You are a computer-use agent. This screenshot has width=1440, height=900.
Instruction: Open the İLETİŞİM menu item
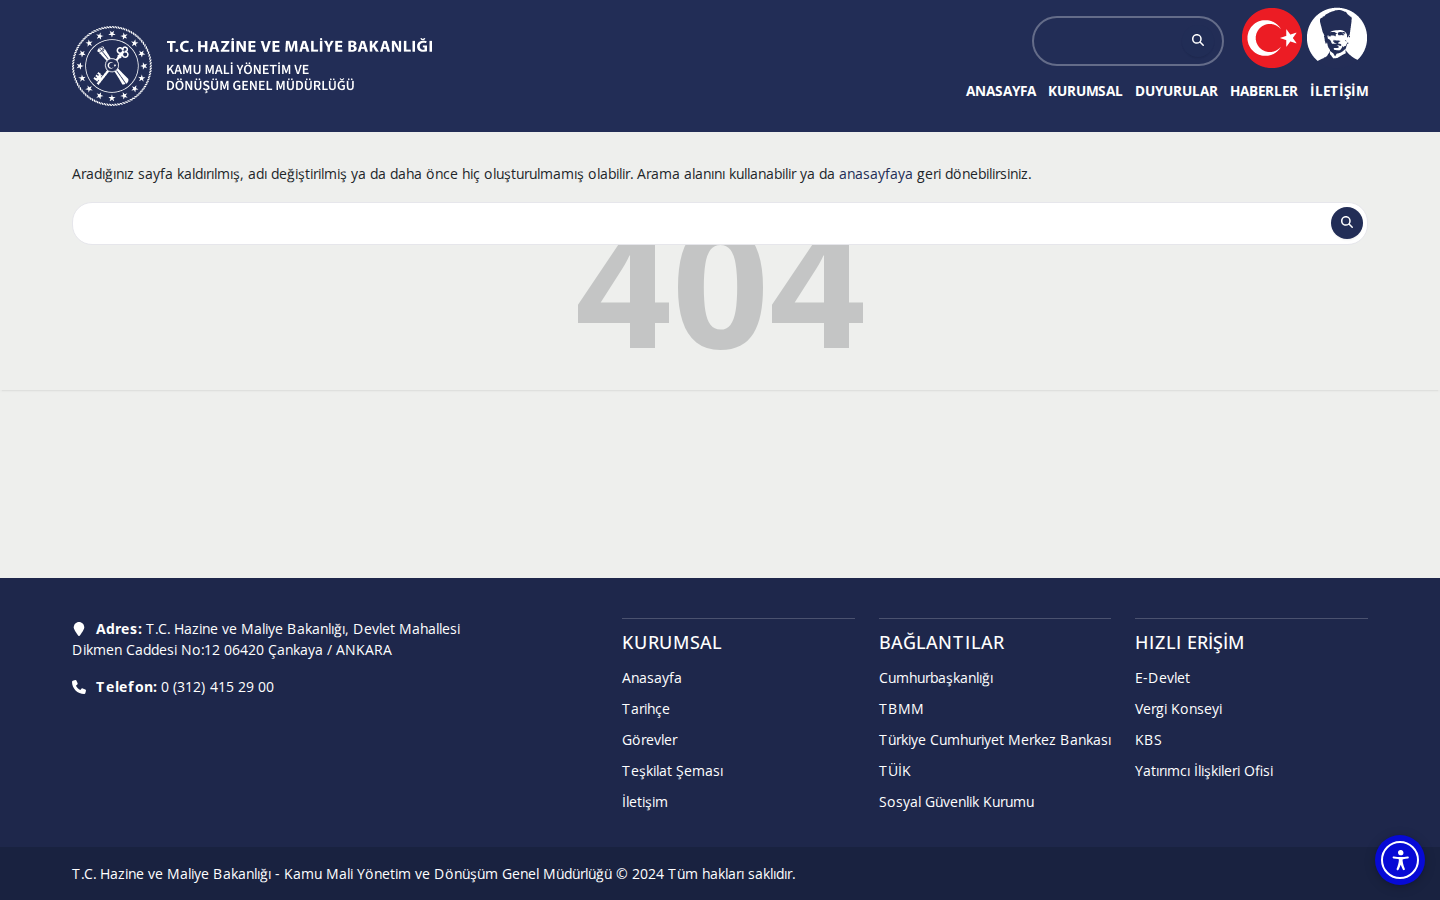click(1339, 91)
